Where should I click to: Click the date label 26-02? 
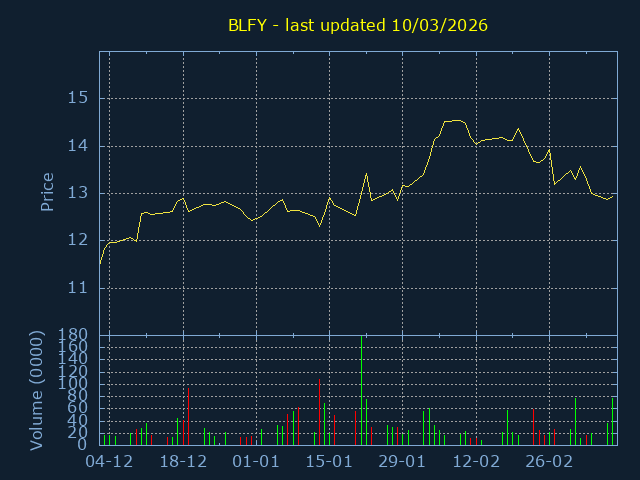point(549,462)
